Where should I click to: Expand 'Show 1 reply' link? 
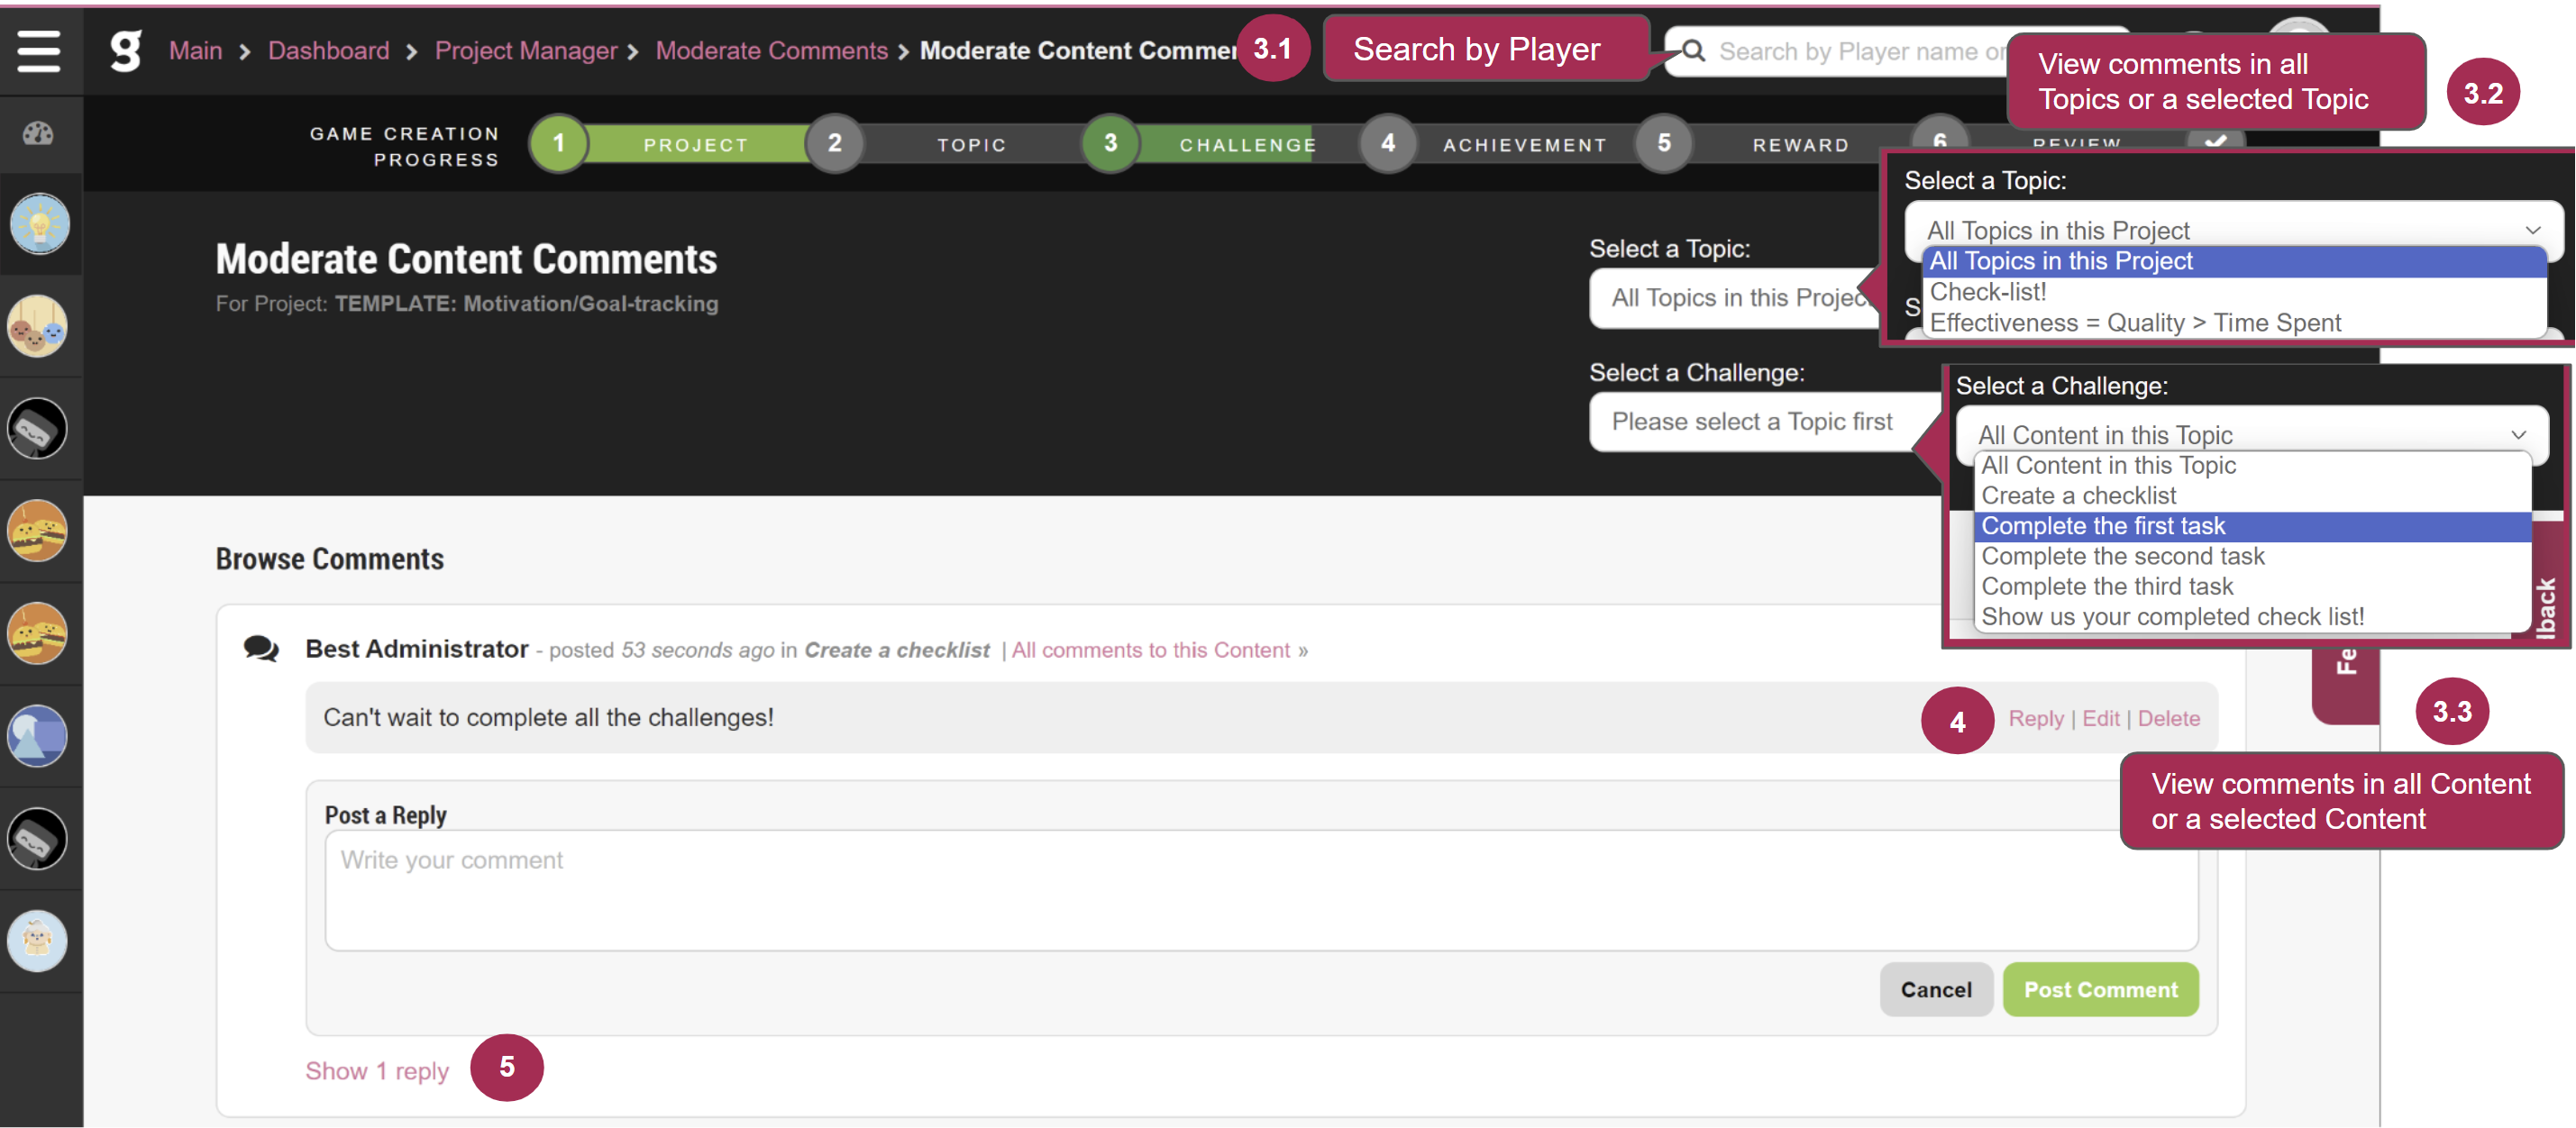coord(377,1071)
